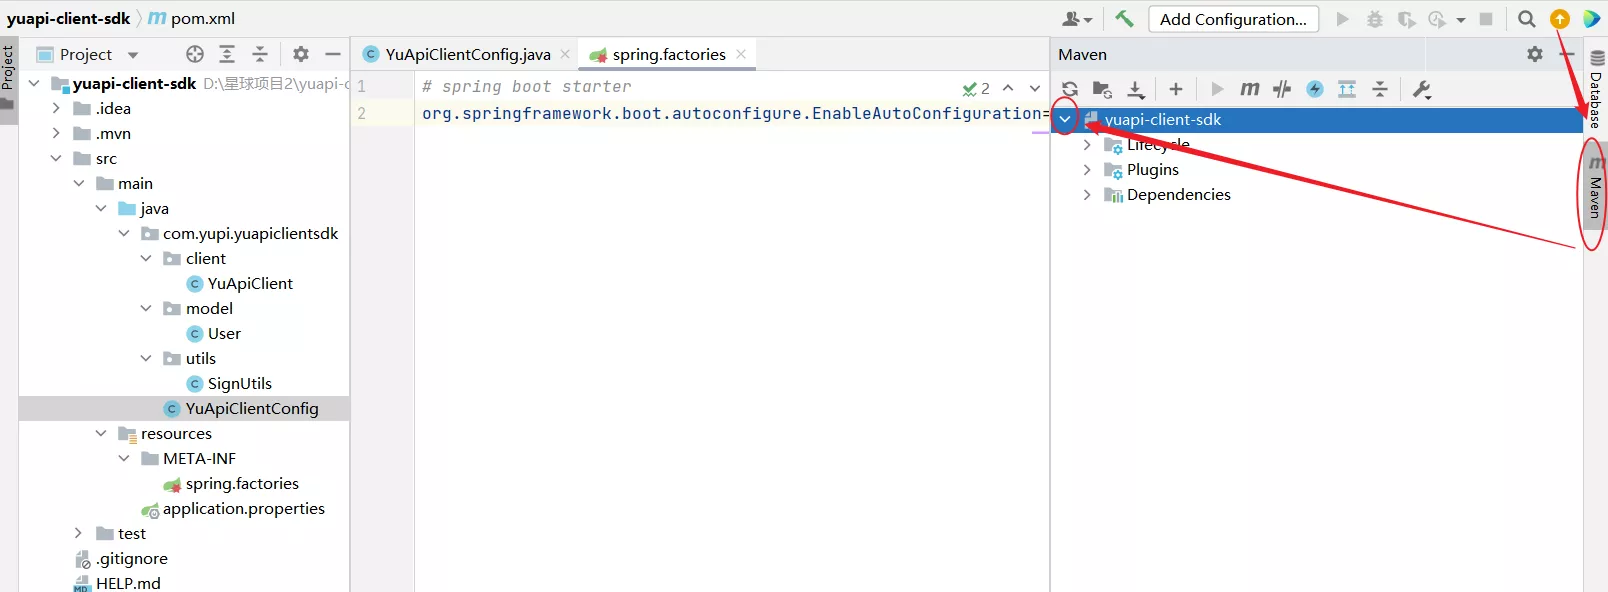The height and width of the screenshot is (592, 1608).
Task: Collapse the utils package
Action: (146, 358)
